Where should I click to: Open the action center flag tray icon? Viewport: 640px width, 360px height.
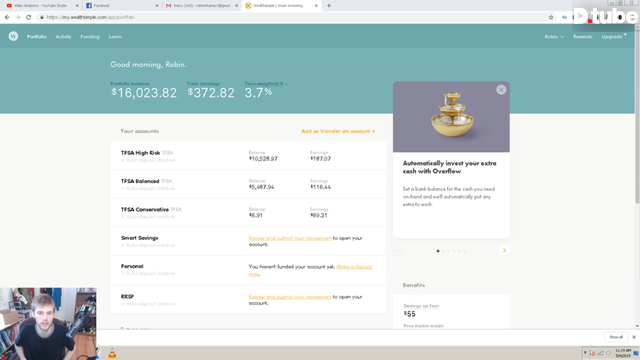(x=592, y=353)
